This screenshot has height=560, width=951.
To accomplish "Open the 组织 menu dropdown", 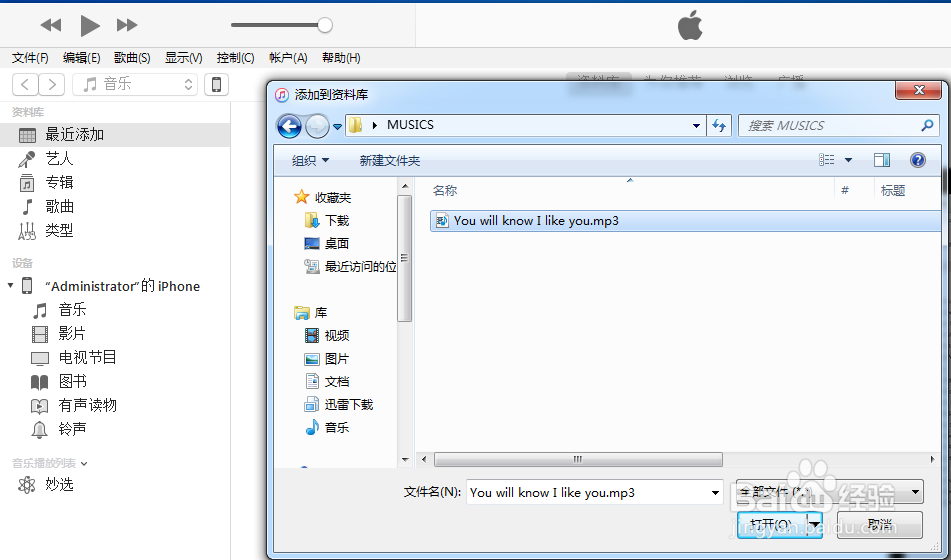I will [x=310, y=160].
